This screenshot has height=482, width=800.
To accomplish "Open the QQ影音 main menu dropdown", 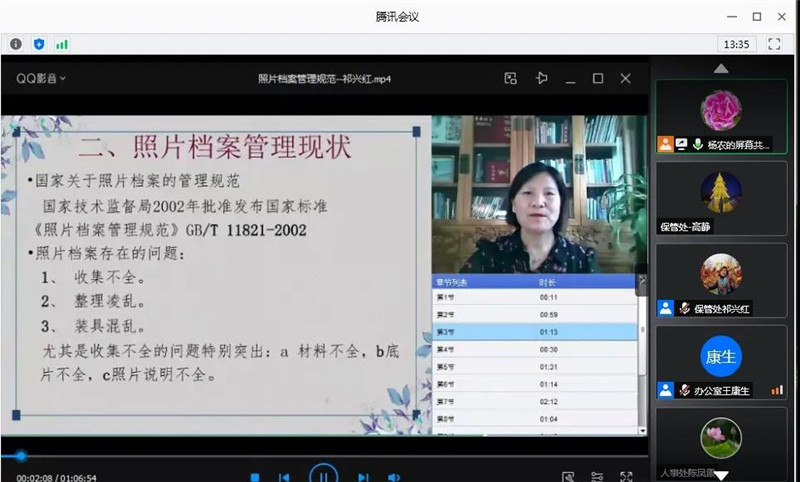I will [x=41, y=79].
